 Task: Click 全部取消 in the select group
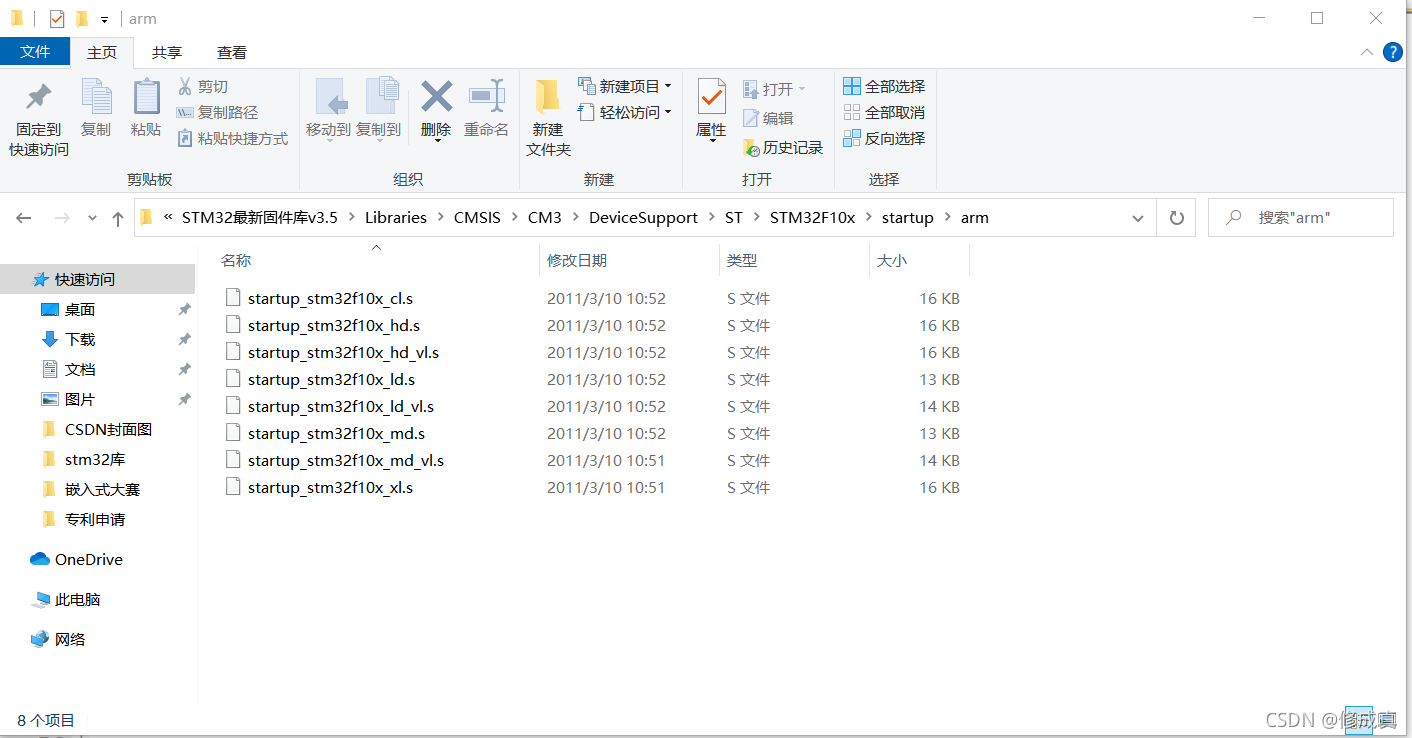[x=884, y=113]
